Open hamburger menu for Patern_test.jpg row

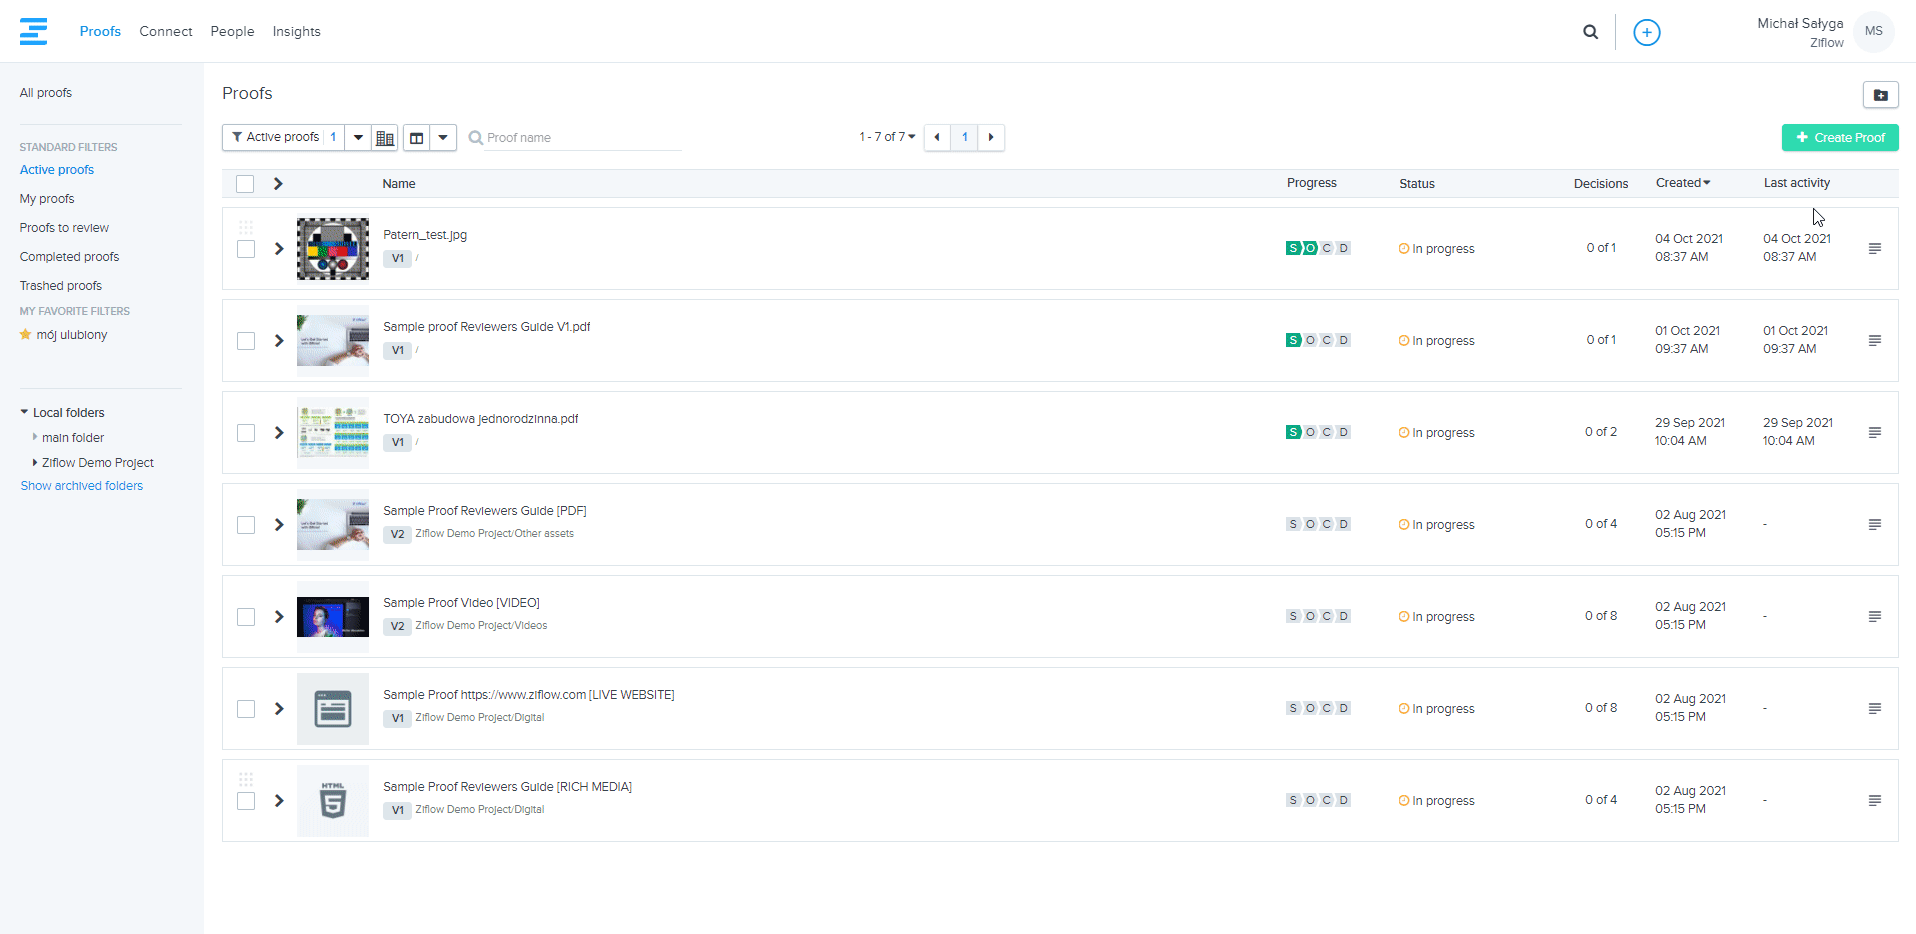point(1874,249)
